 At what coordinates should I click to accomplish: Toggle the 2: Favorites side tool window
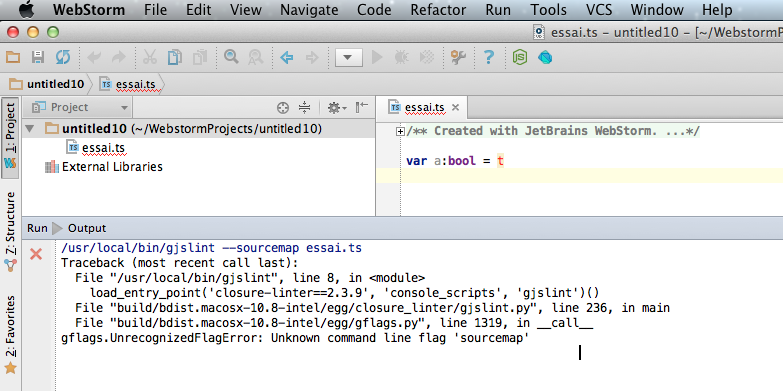coord(10,335)
